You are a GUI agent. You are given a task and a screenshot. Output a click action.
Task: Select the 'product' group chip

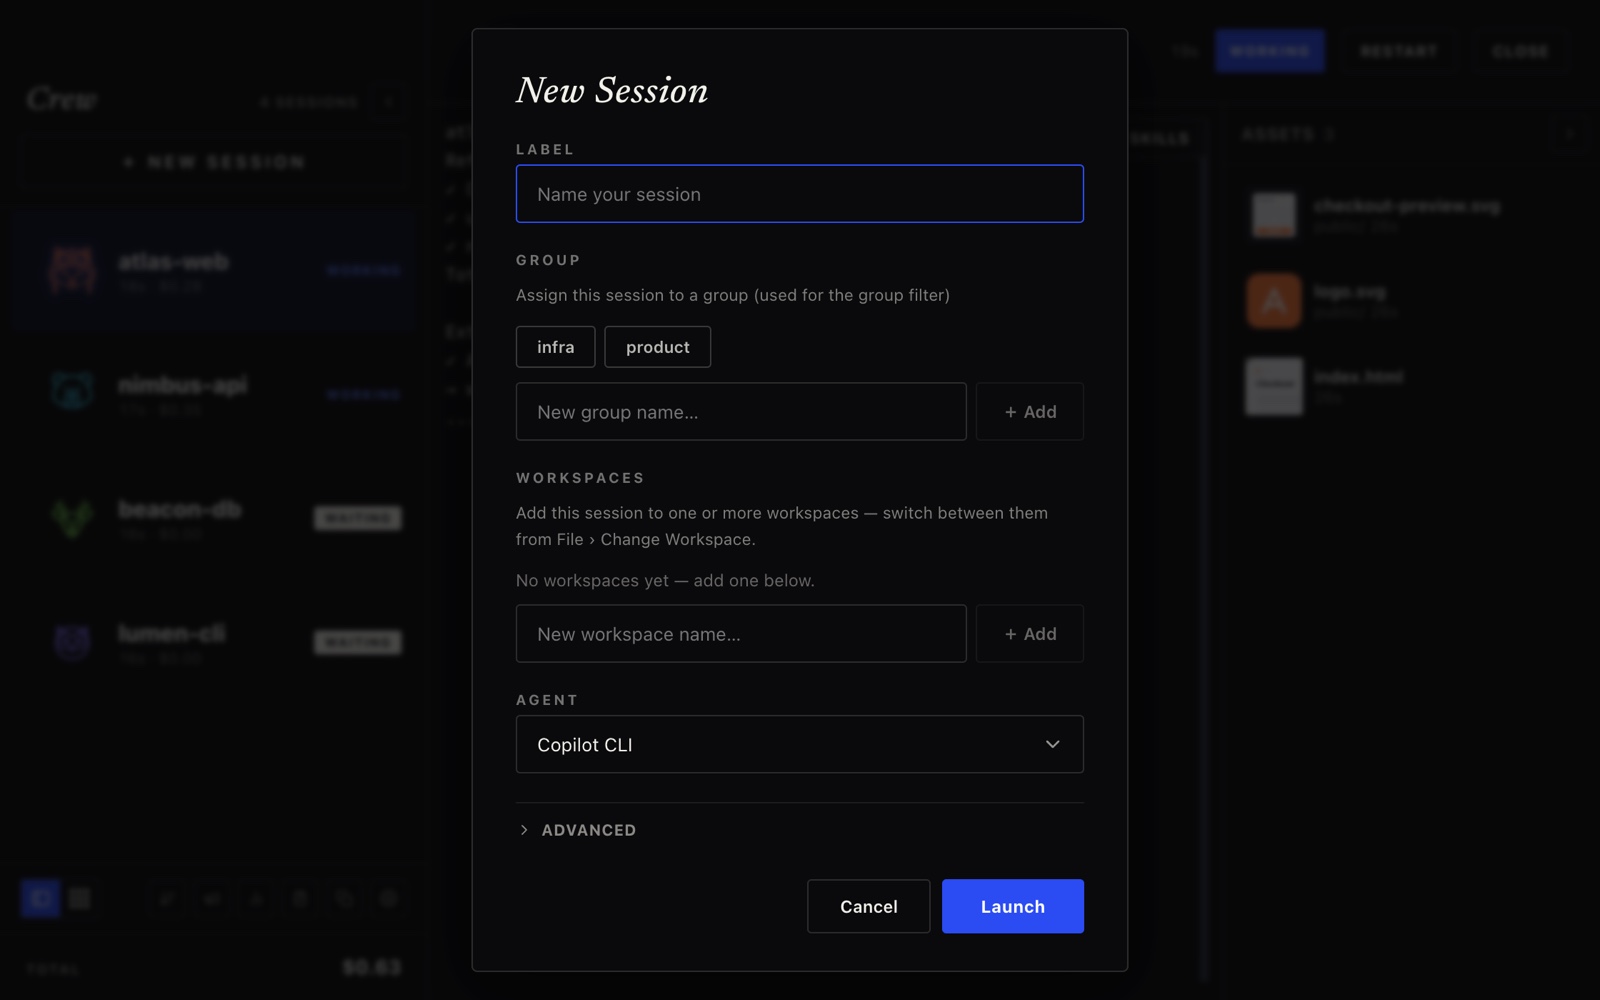[657, 347]
